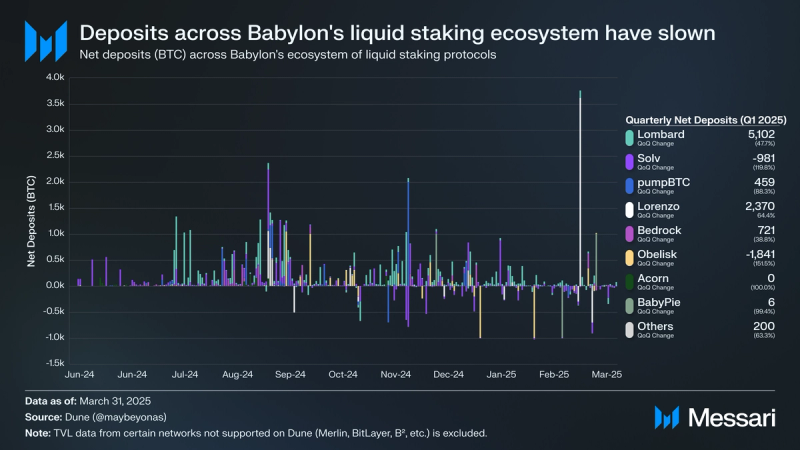Click the 'Aug-24' x-axis label

coord(237,374)
